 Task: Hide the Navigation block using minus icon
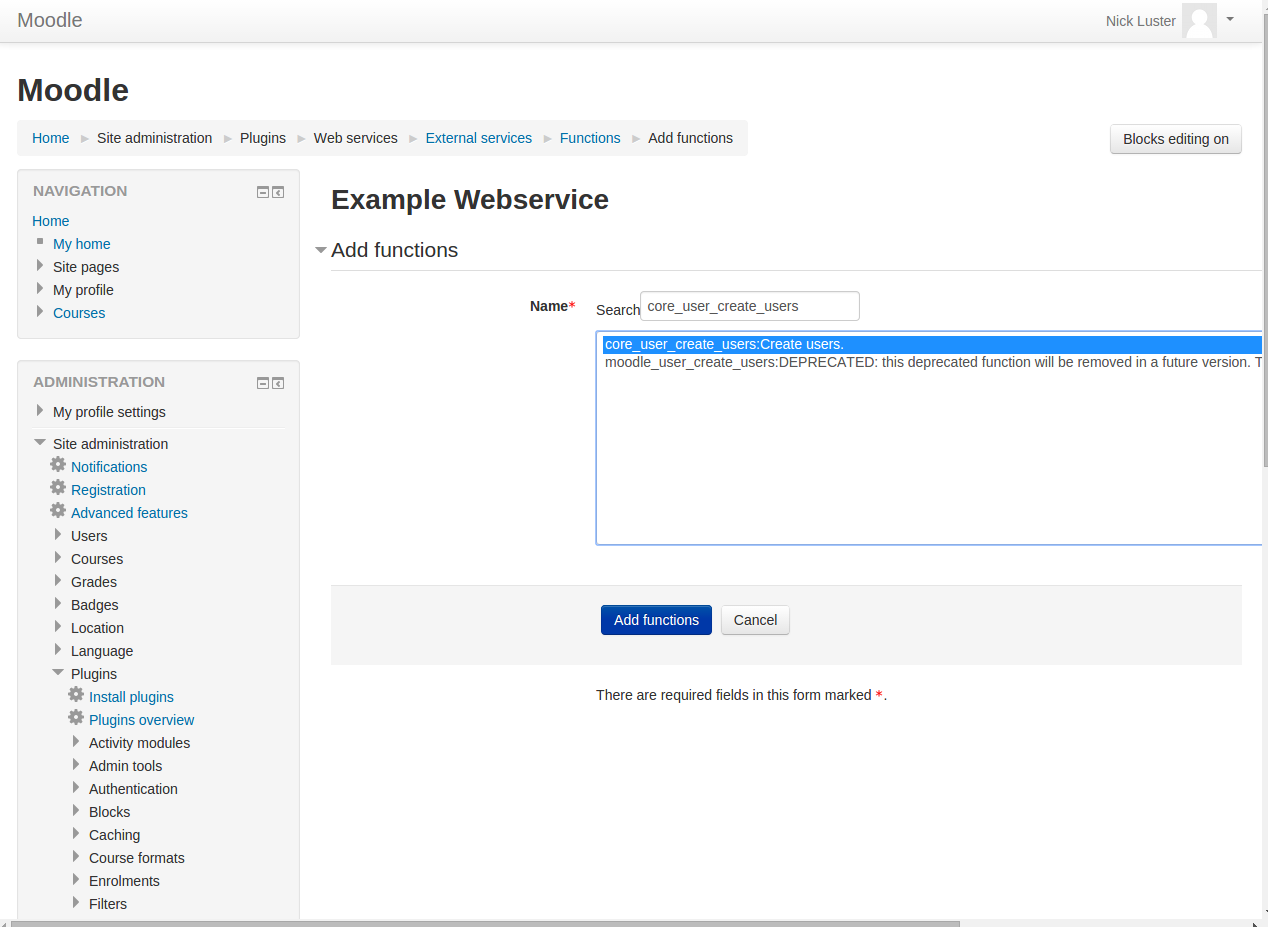point(263,192)
